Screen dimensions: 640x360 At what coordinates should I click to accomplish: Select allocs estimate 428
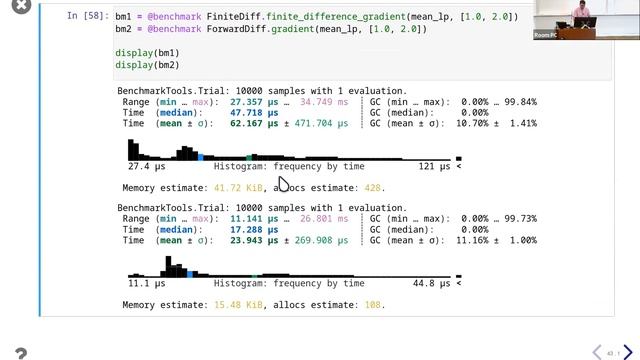tap(373, 188)
